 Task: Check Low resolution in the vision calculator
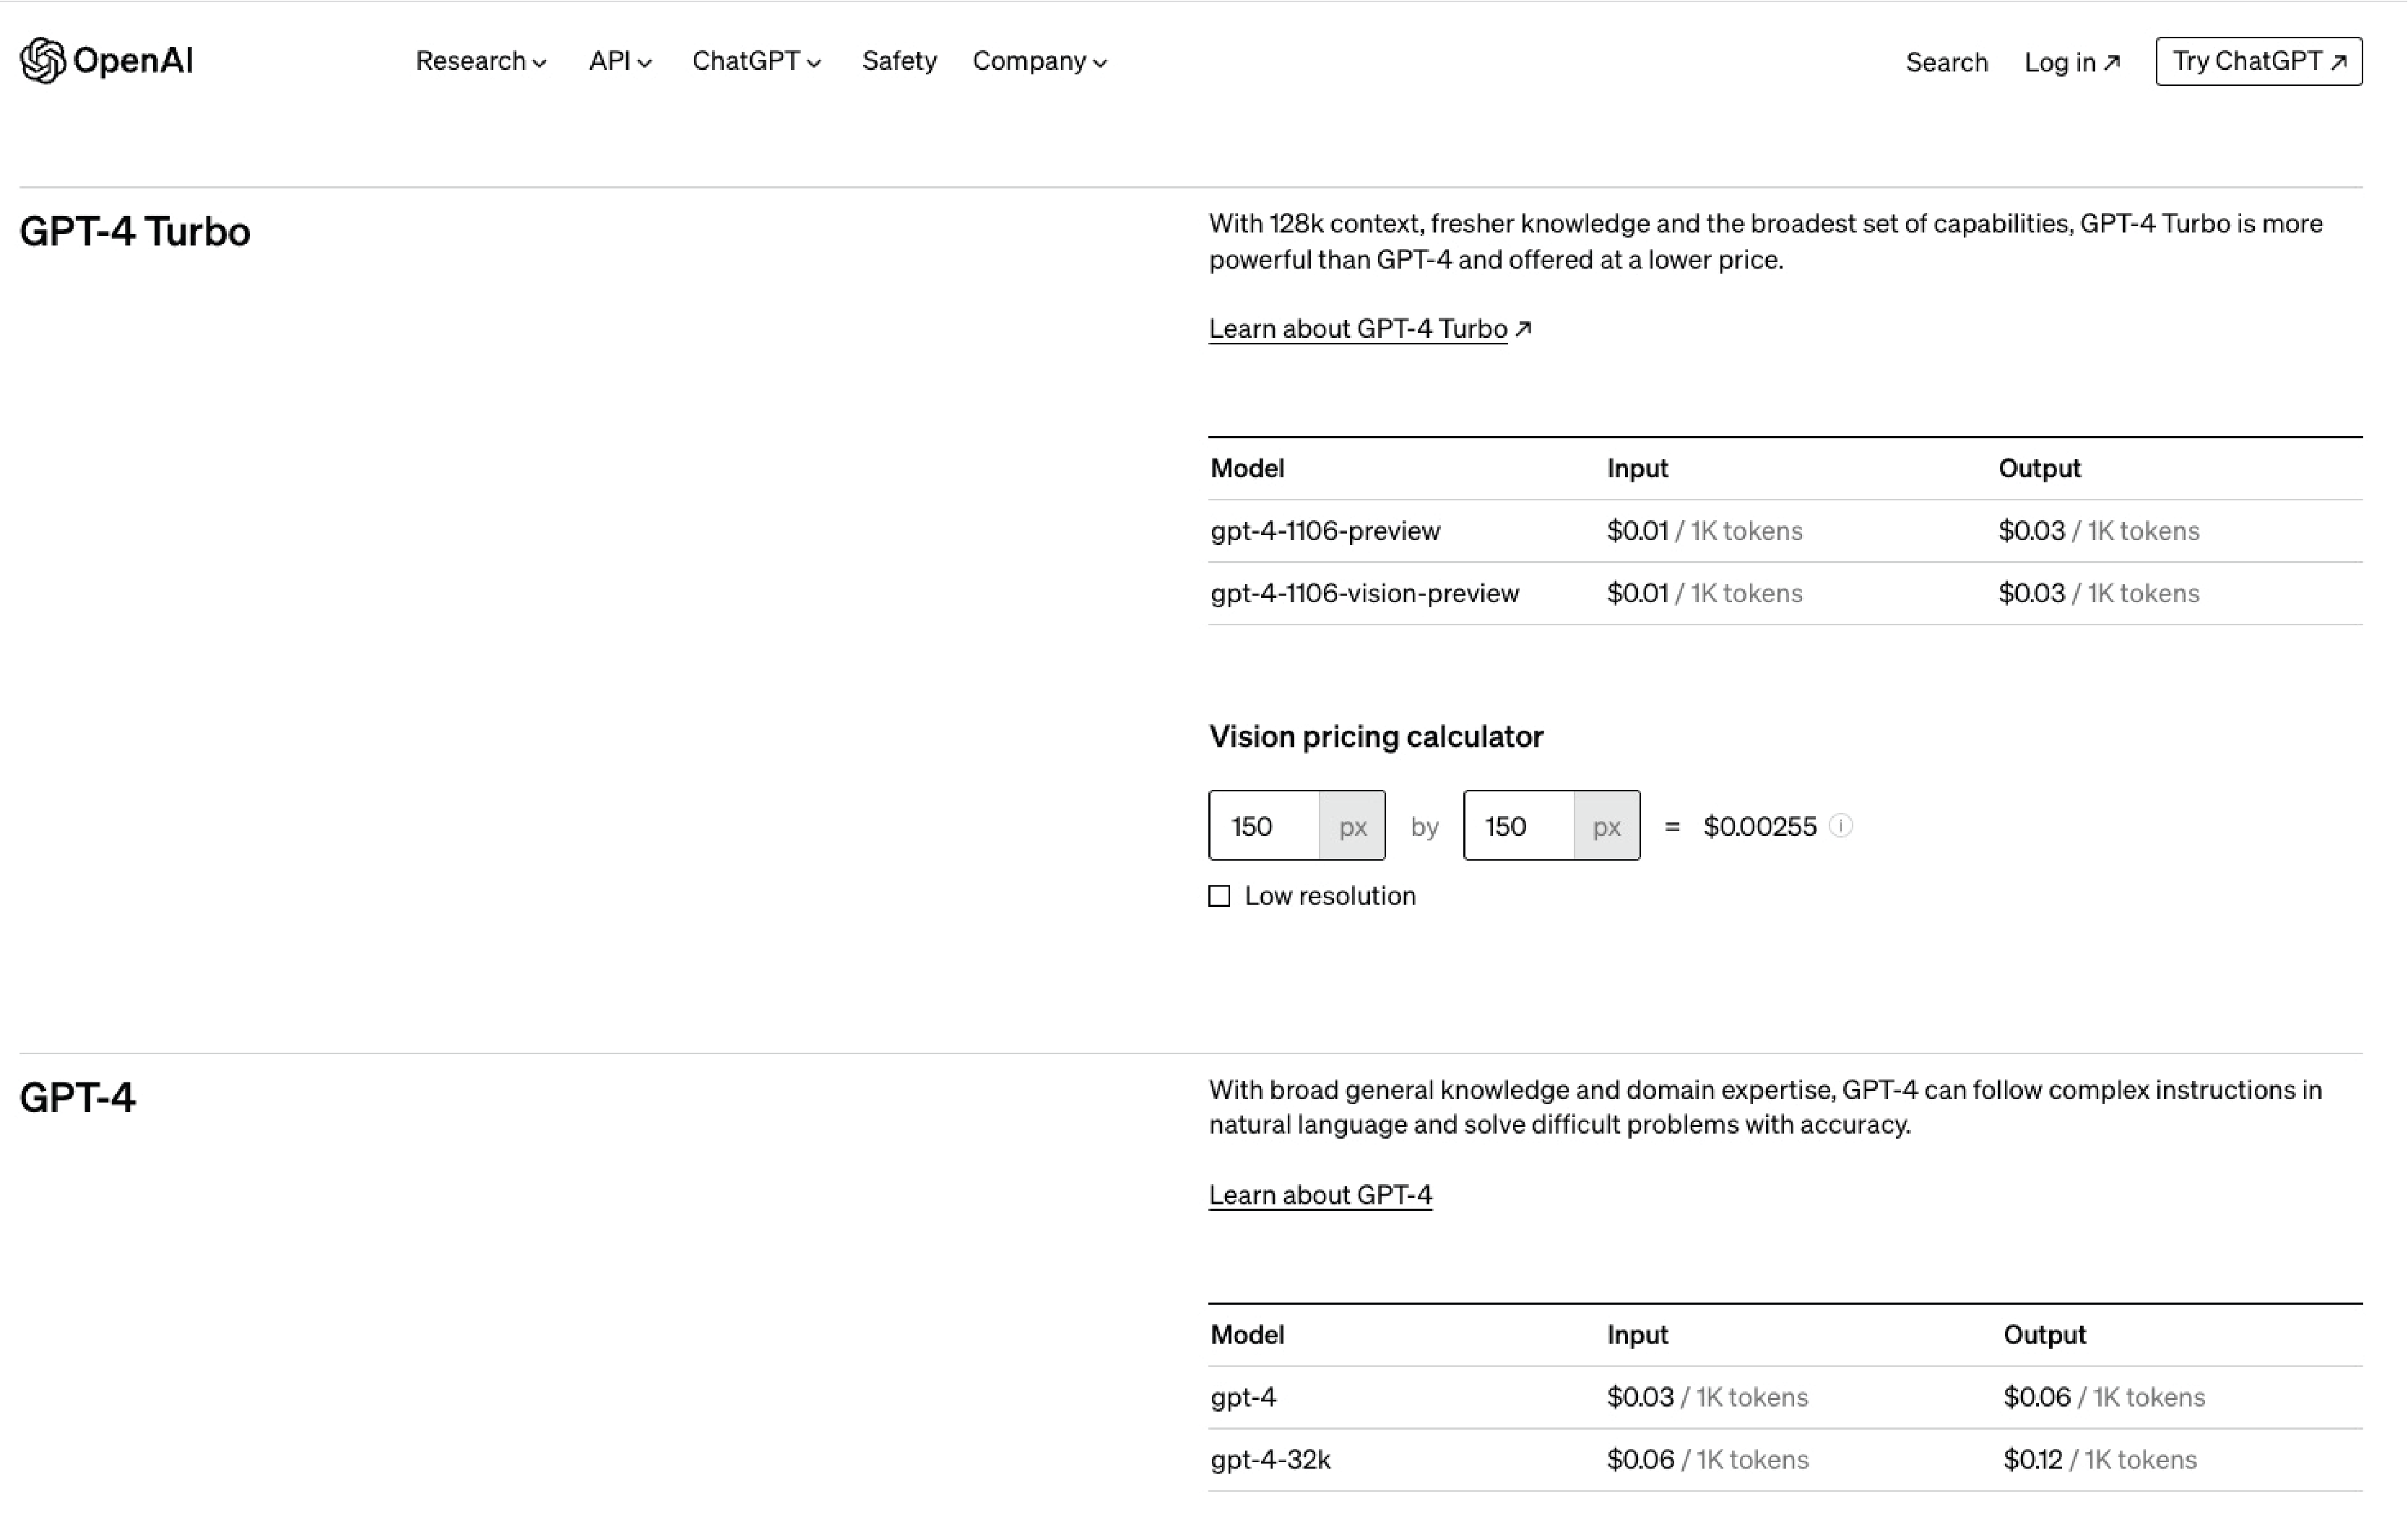coord(1219,896)
